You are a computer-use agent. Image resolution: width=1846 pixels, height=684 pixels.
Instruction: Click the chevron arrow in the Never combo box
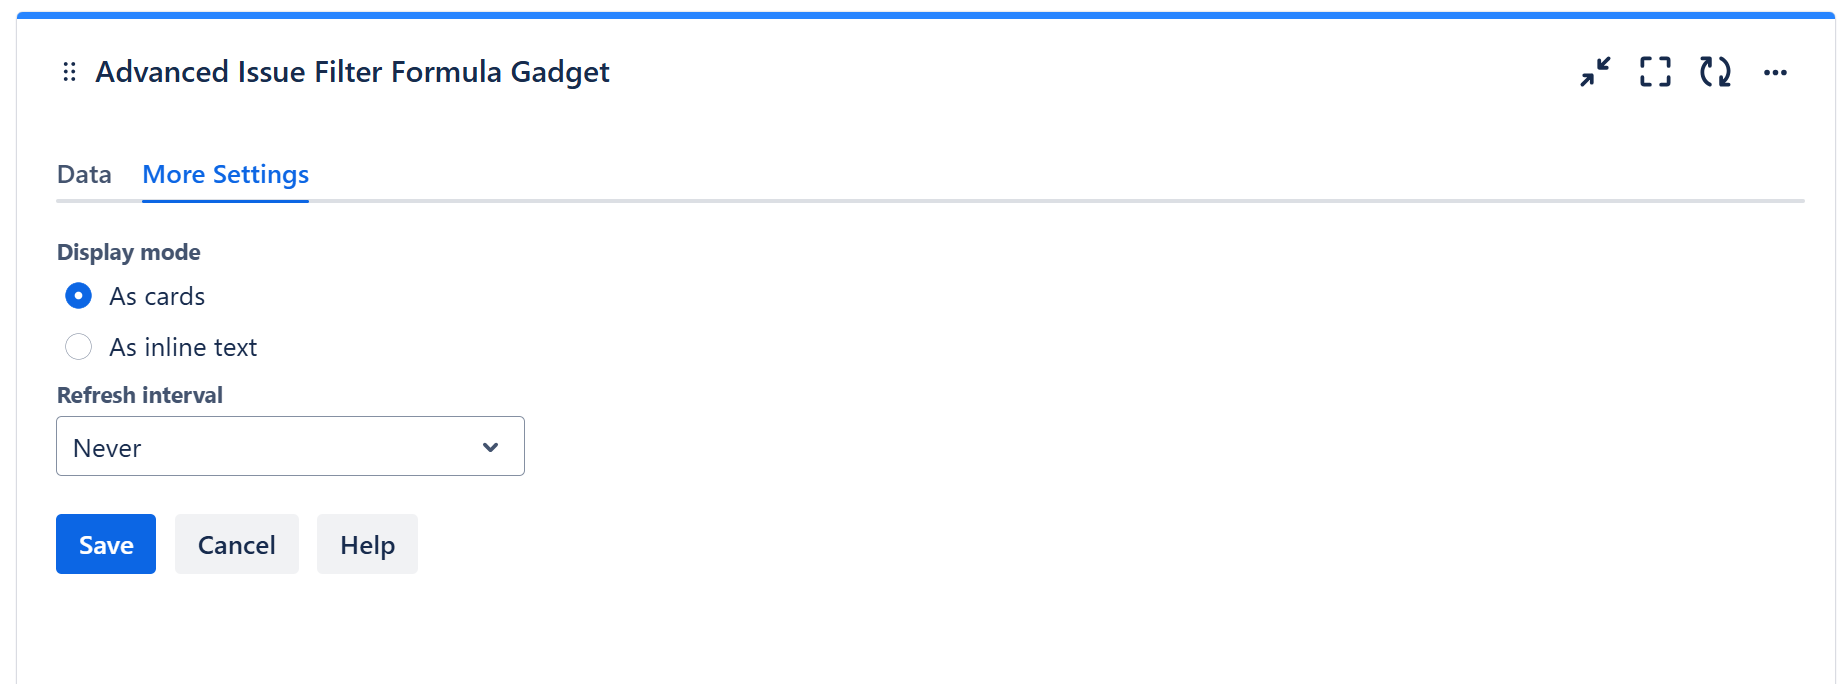pyautogui.click(x=490, y=447)
